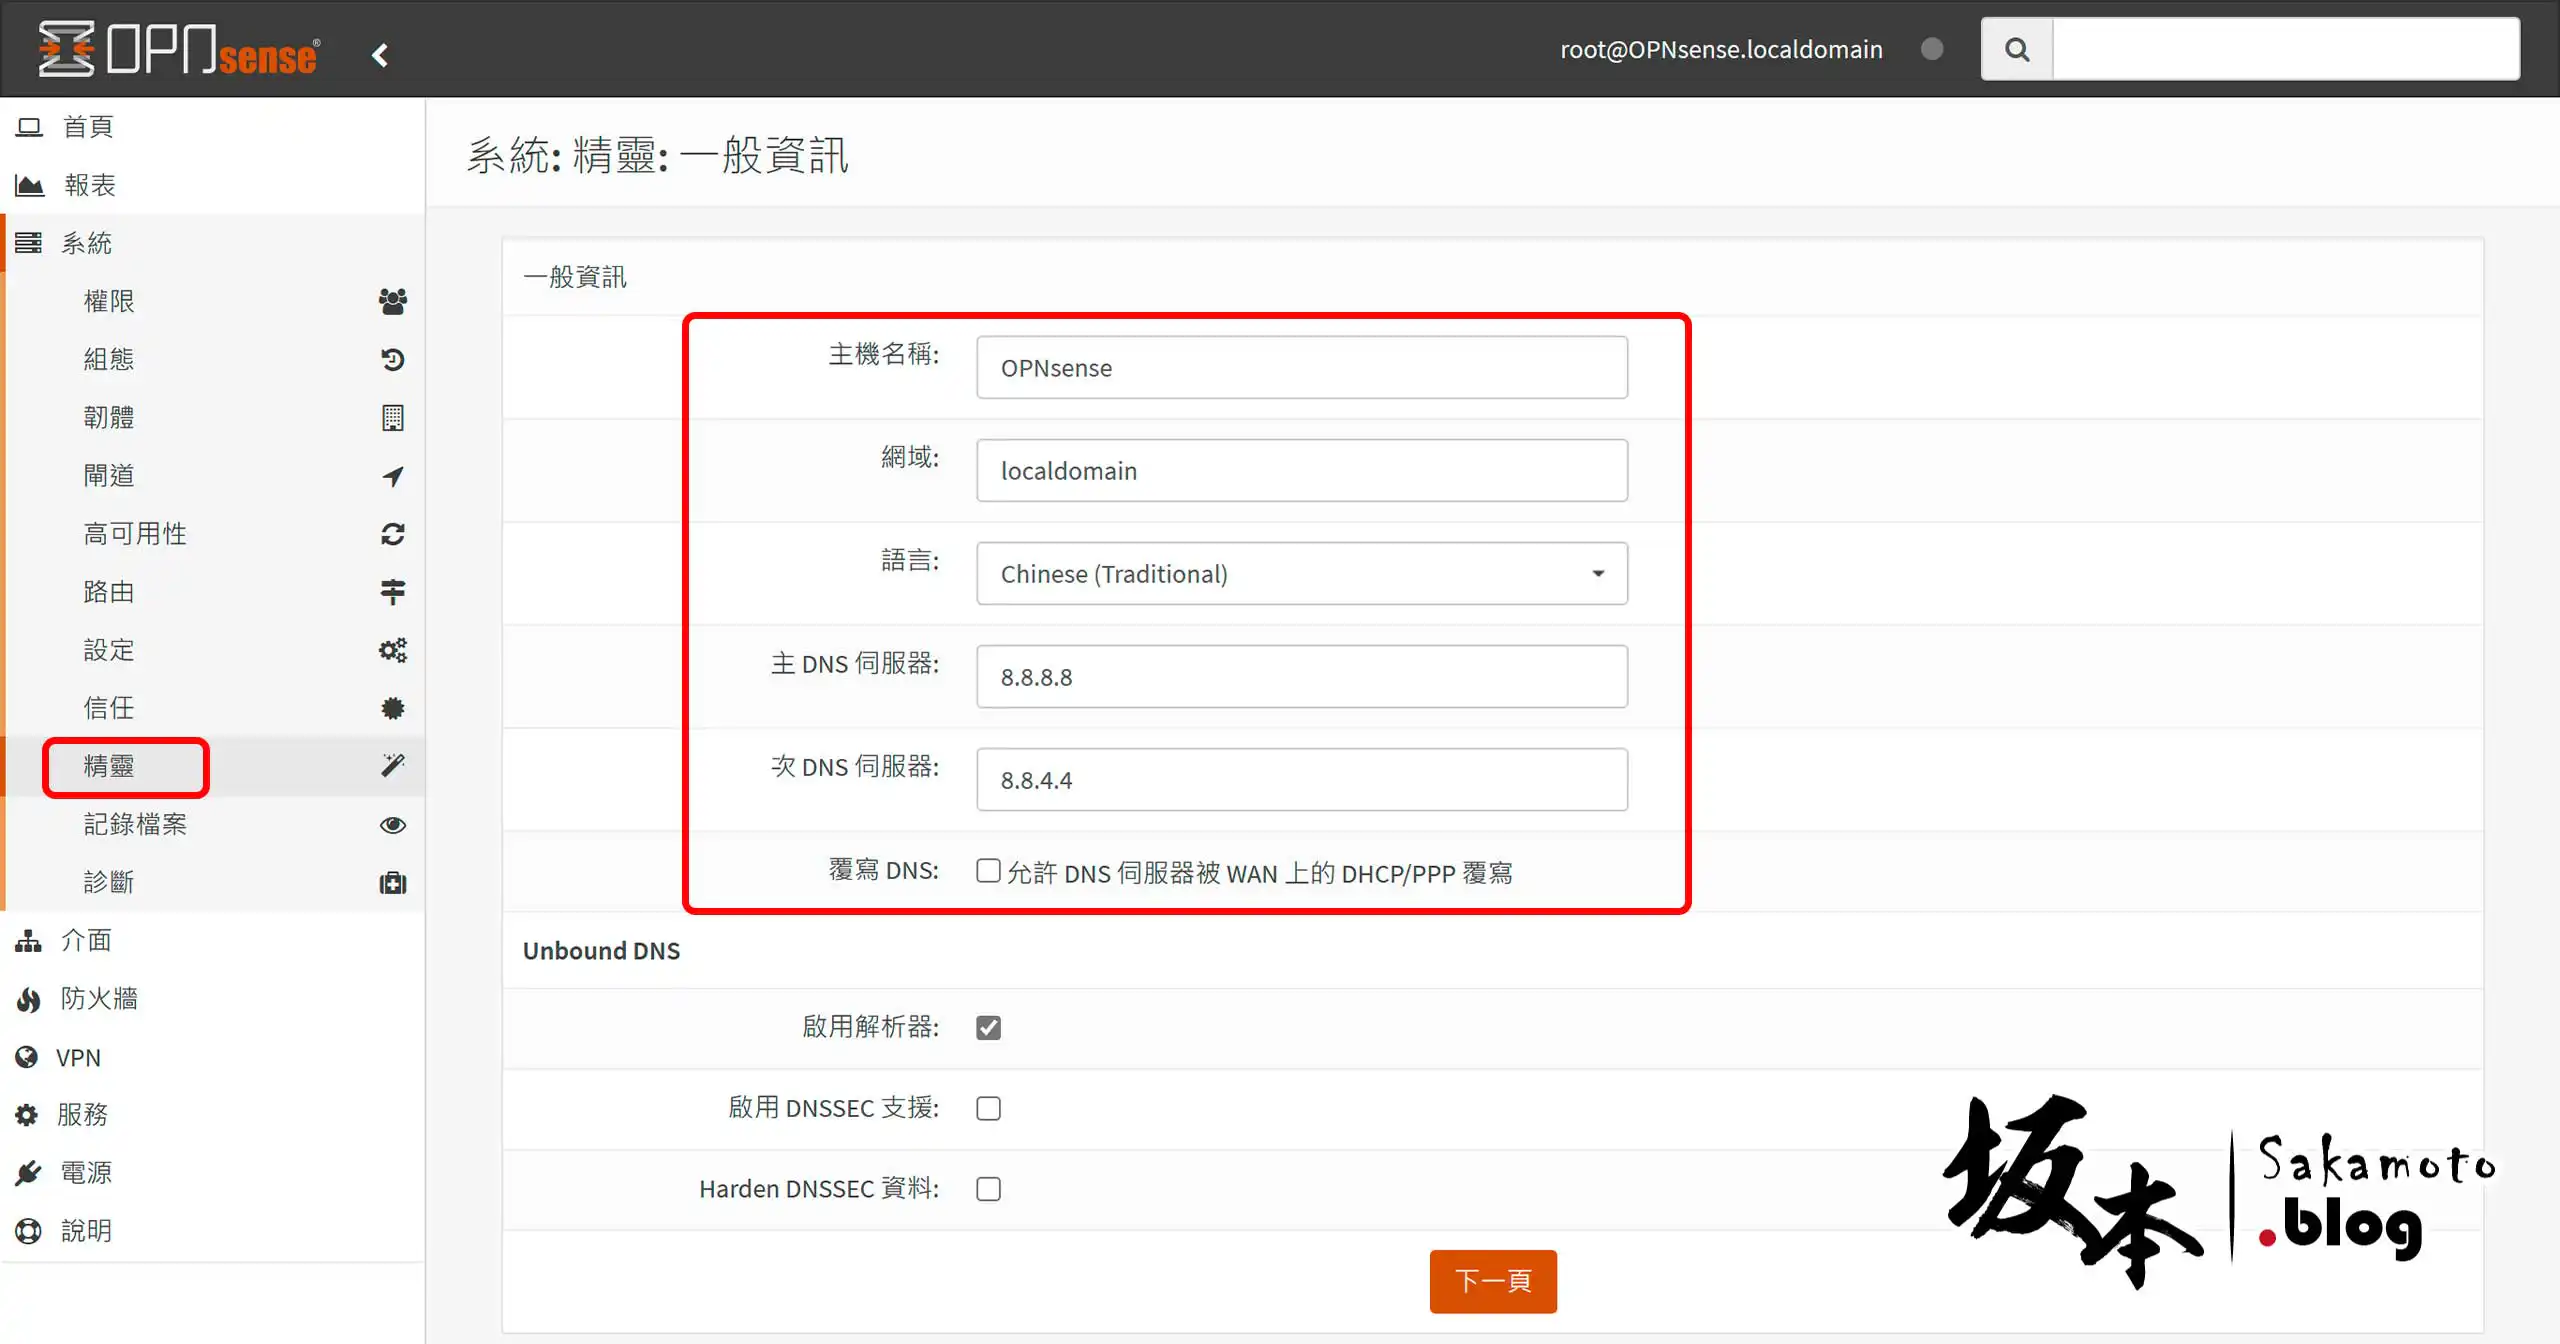2560x1344 pixels.
Task: Uncheck the 啟用解析器 checkbox
Action: [x=988, y=1027]
